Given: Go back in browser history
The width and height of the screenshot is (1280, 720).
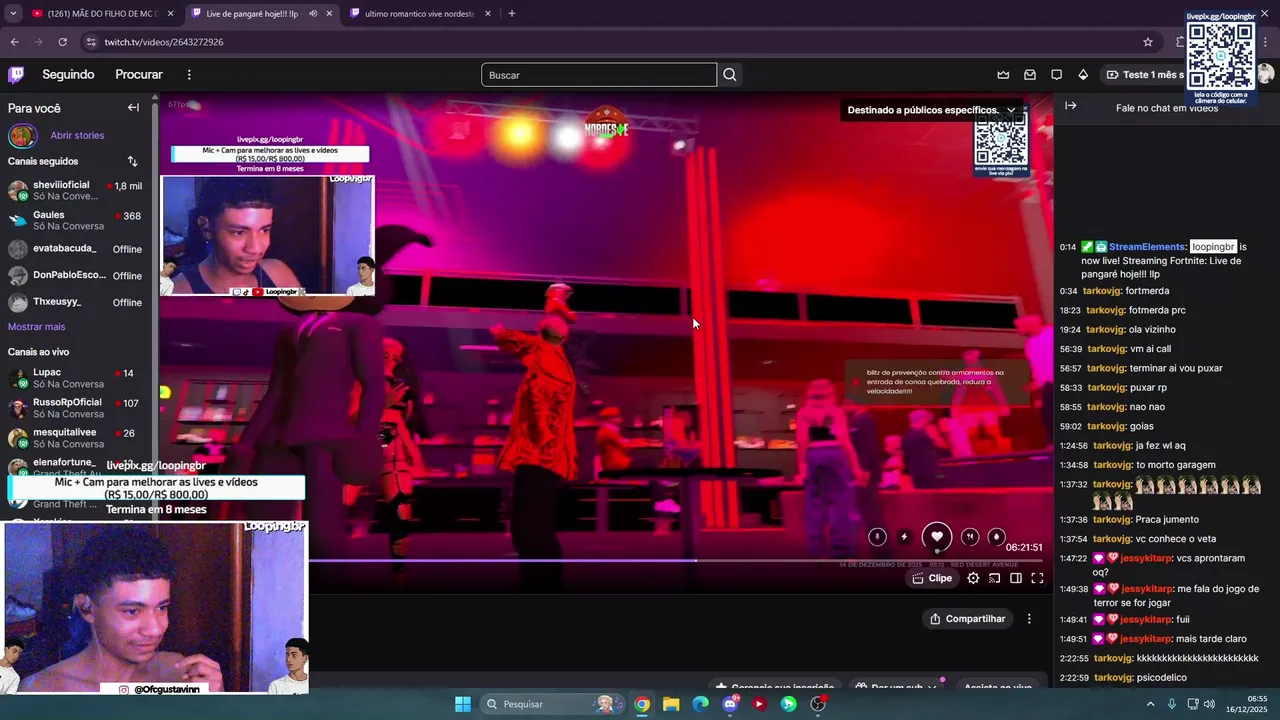Looking at the screenshot, I should pos(14,42).
